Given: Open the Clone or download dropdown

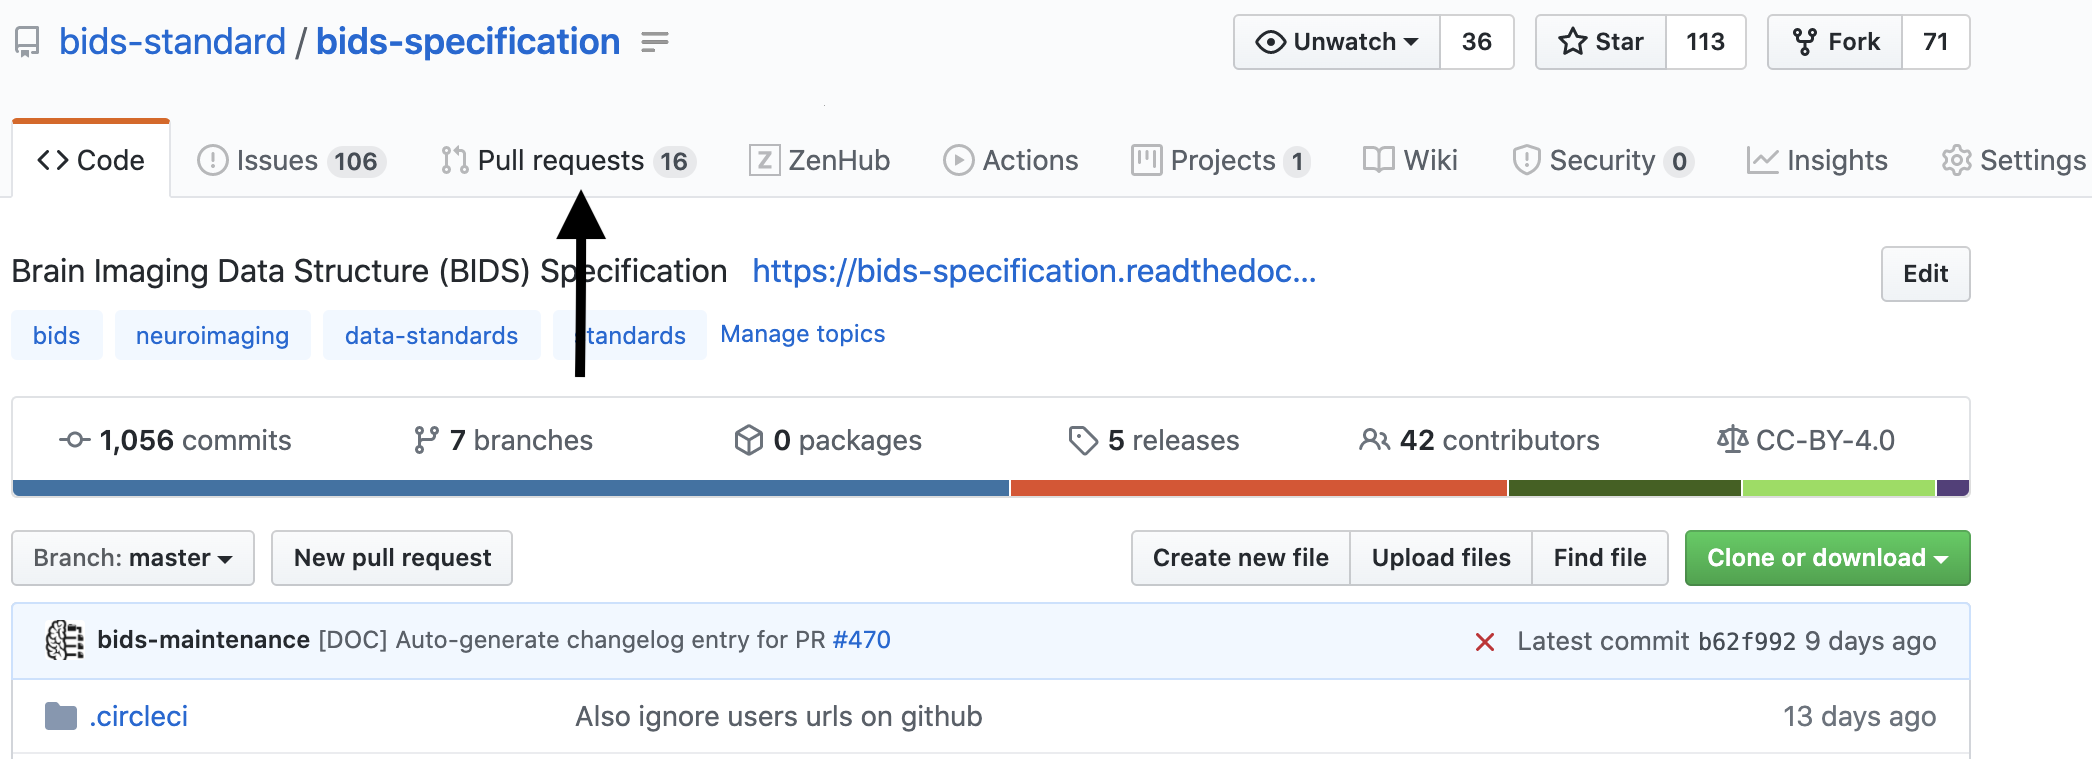Looking at the screenshot, I should [1826, 558].
